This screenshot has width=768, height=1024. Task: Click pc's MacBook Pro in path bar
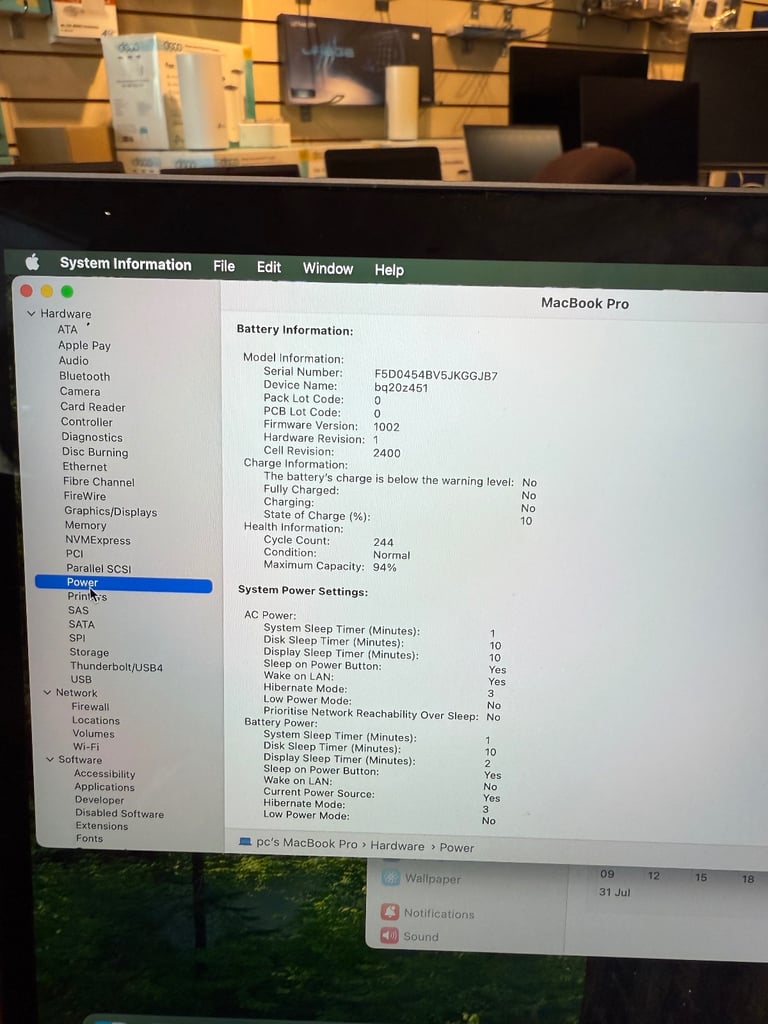(x=307, y=844)
